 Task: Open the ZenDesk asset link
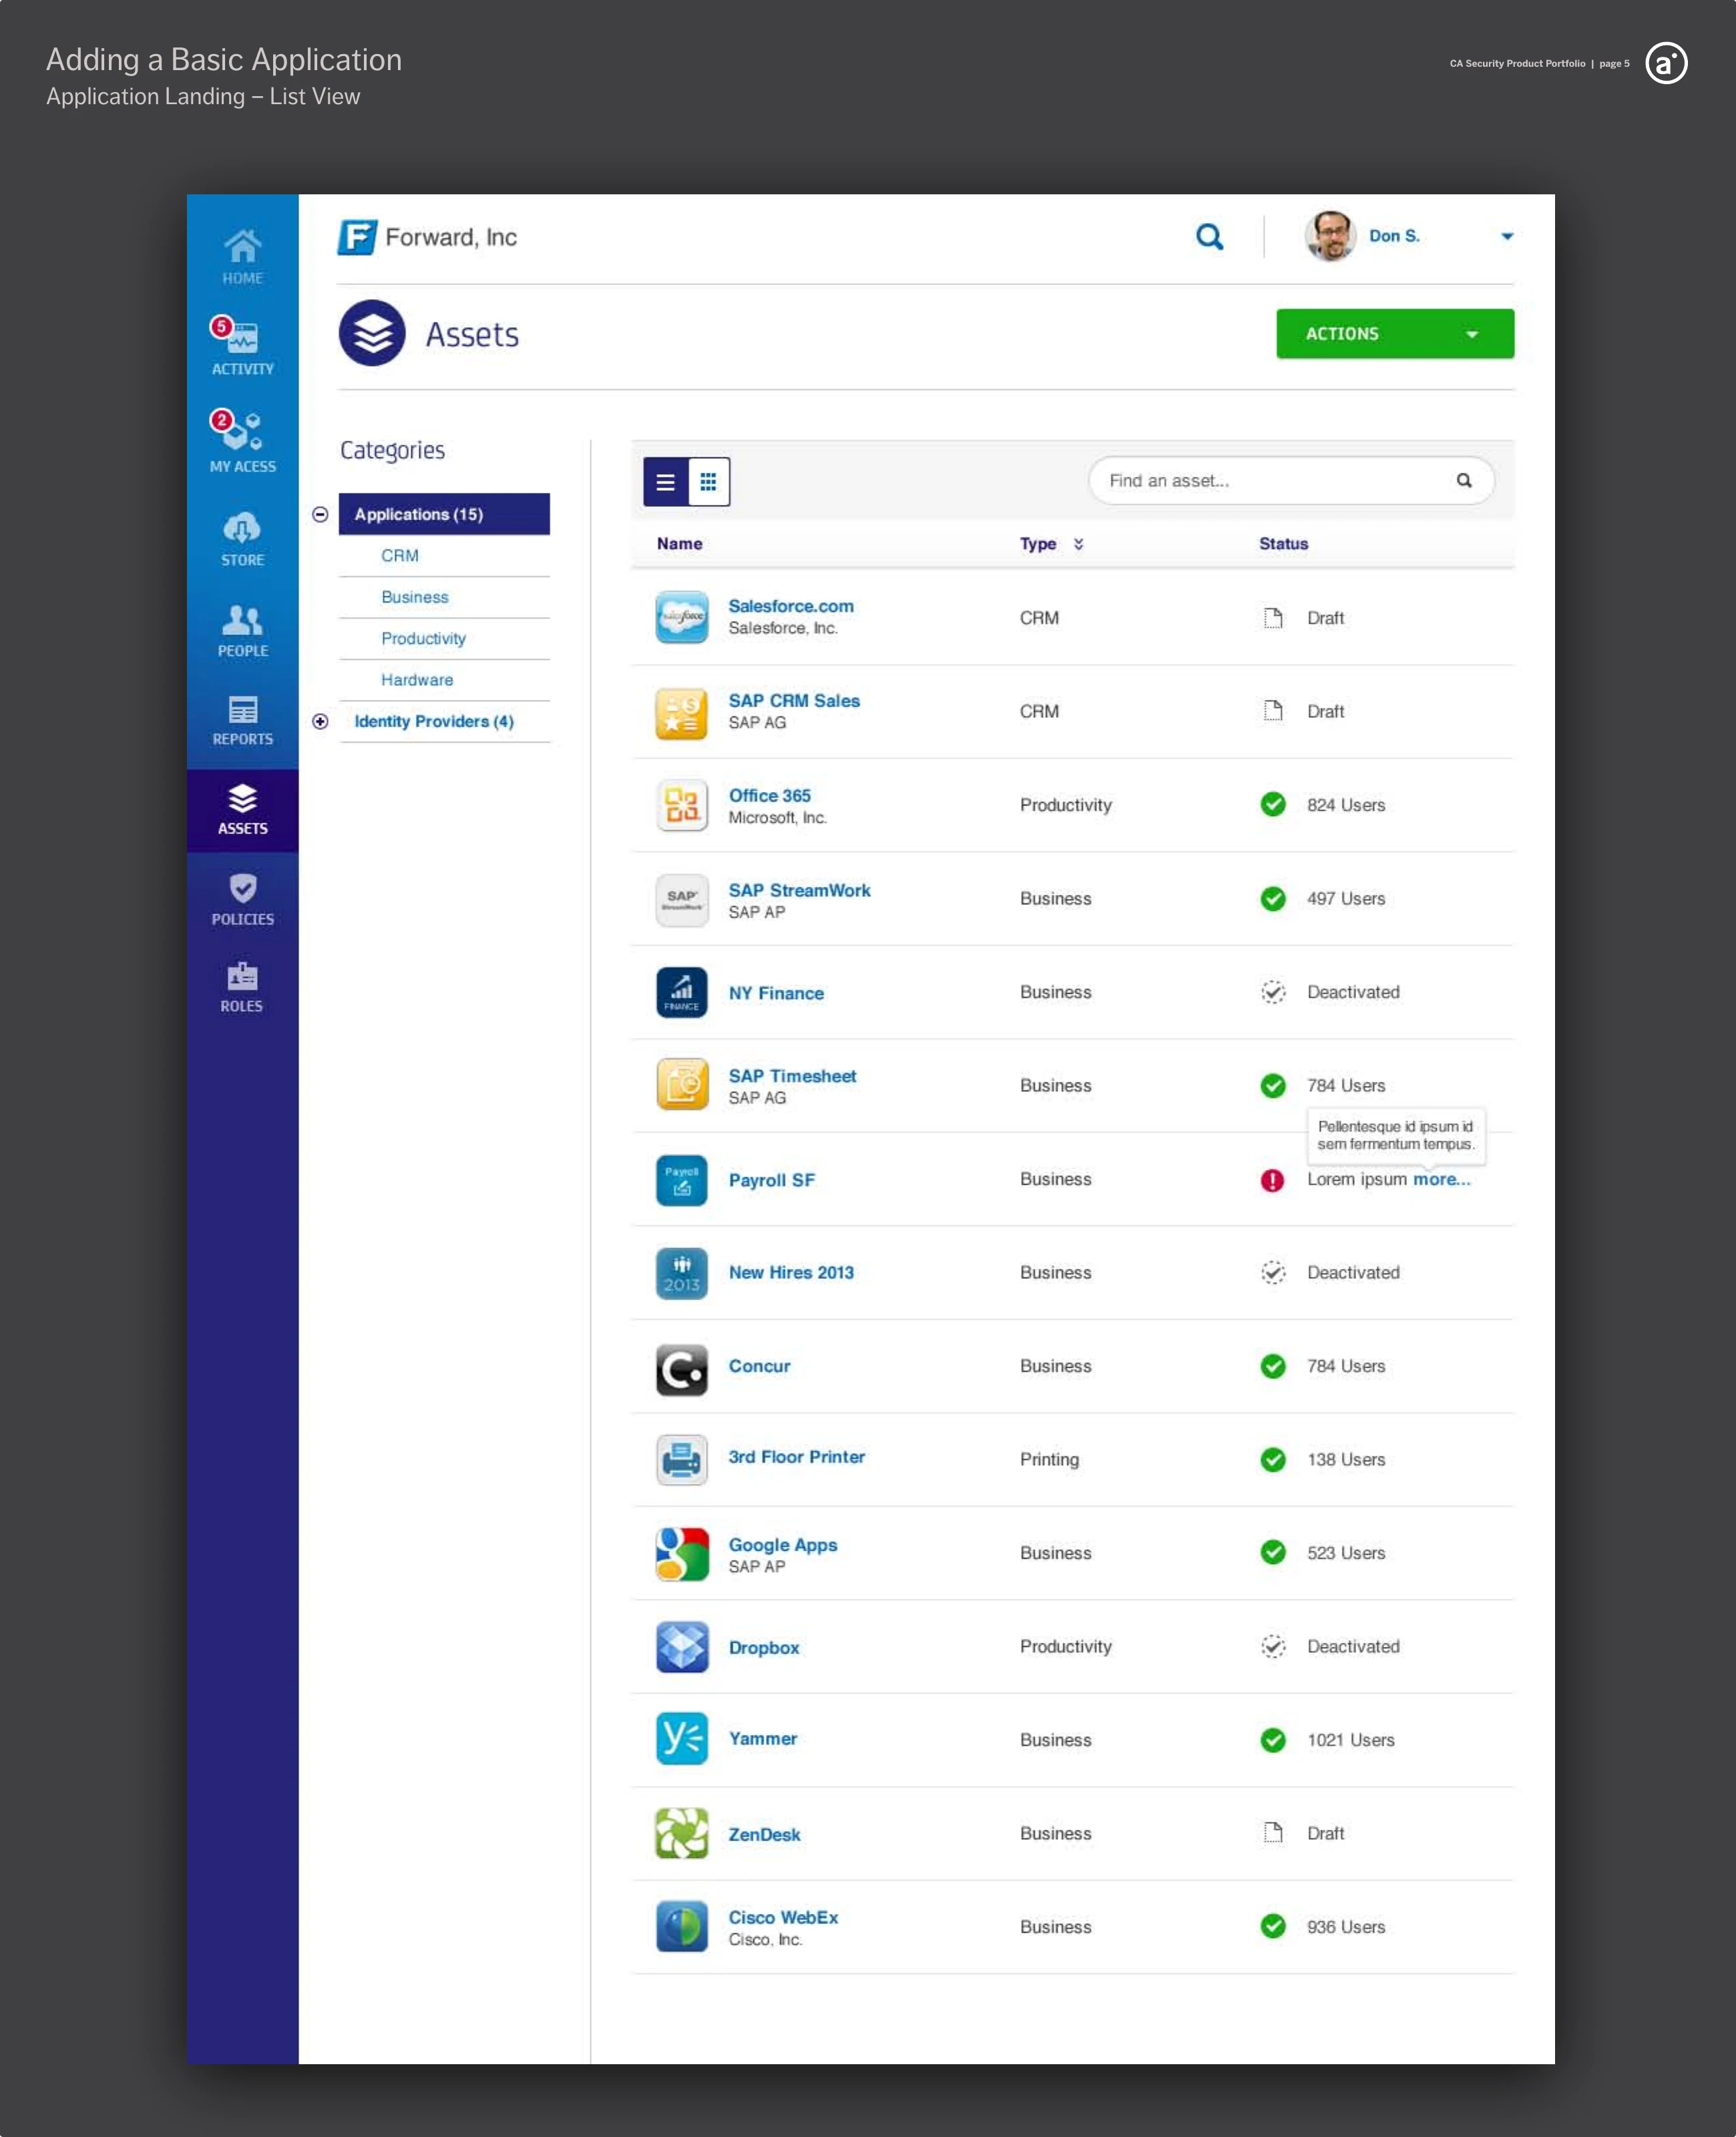764,1835
